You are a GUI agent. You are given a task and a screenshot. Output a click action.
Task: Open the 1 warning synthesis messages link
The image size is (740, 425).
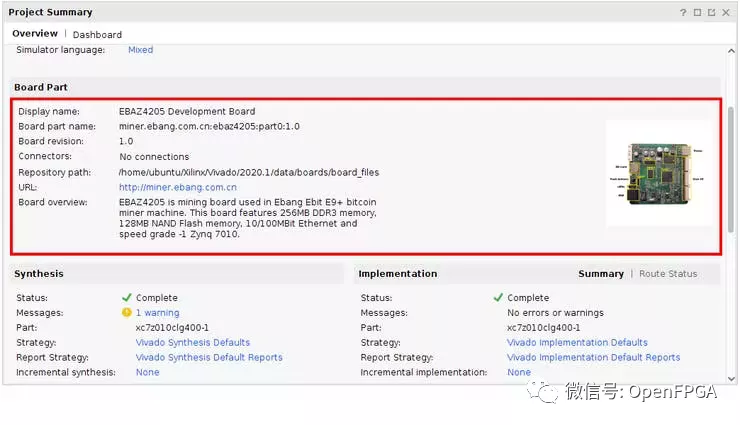tap(158, 313)
